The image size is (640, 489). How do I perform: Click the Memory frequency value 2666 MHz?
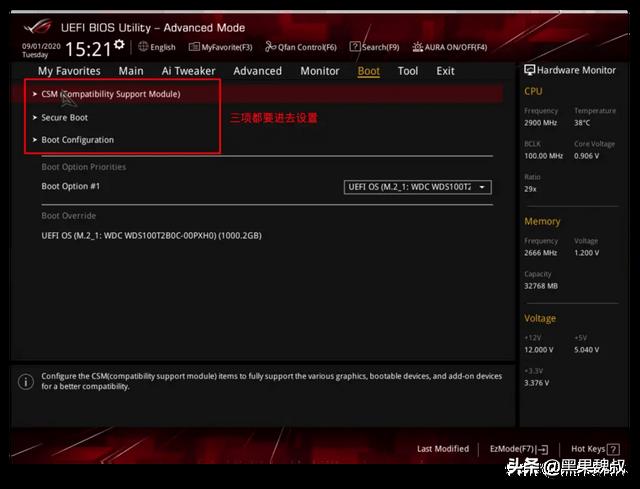tap(540, 253)
